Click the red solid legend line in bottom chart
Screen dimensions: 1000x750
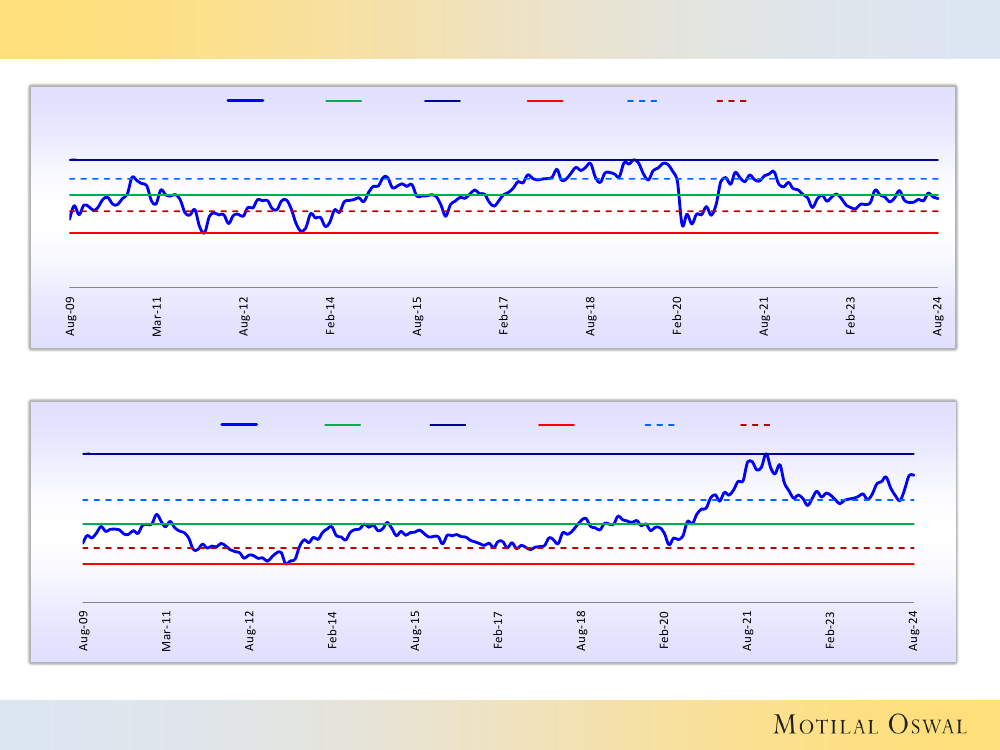click(x=556, y=425)
